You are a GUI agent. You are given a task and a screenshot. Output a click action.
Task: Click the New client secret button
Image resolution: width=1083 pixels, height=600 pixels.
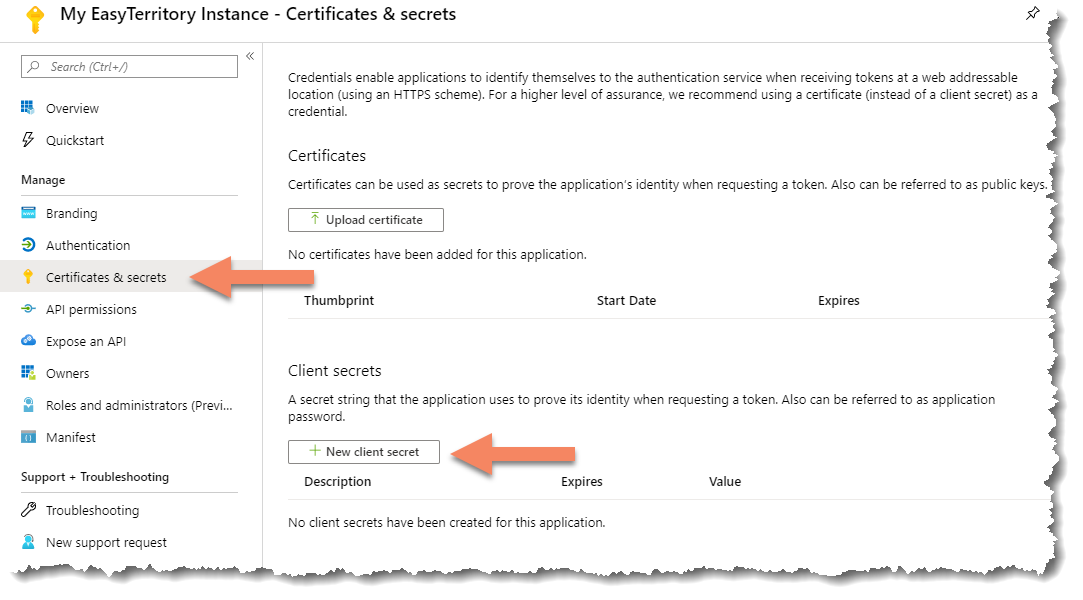(364, 452)
